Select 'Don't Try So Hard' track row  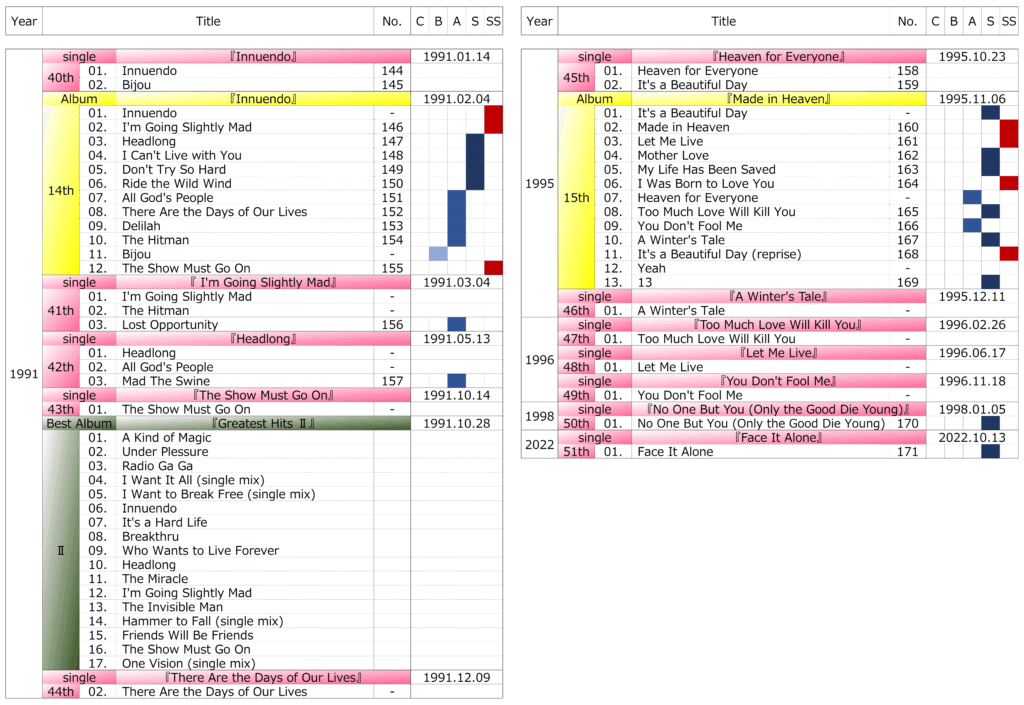click(228, 170)
